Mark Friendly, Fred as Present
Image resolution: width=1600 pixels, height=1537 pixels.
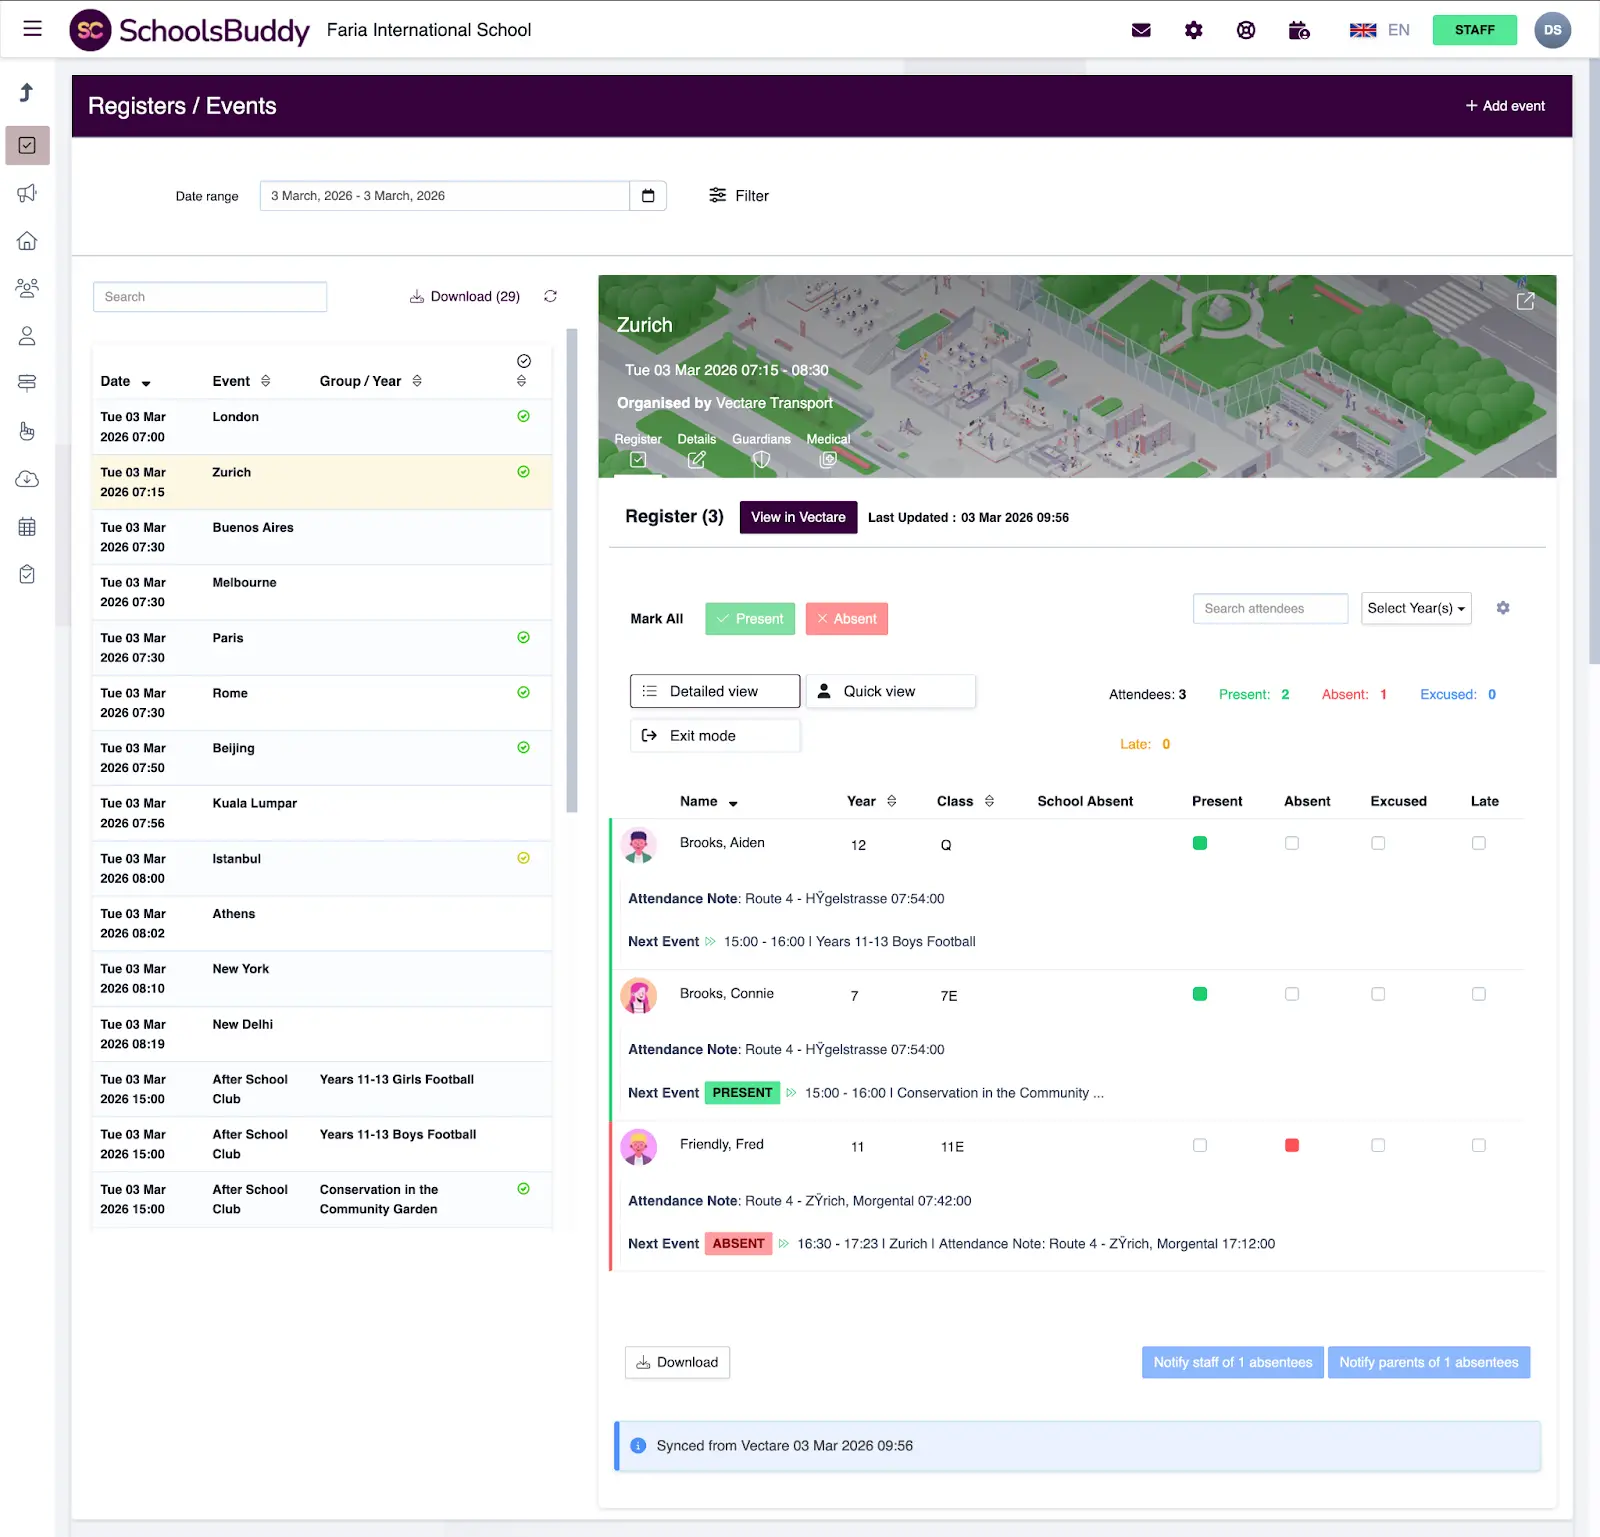click(x=1199, y=1145)
